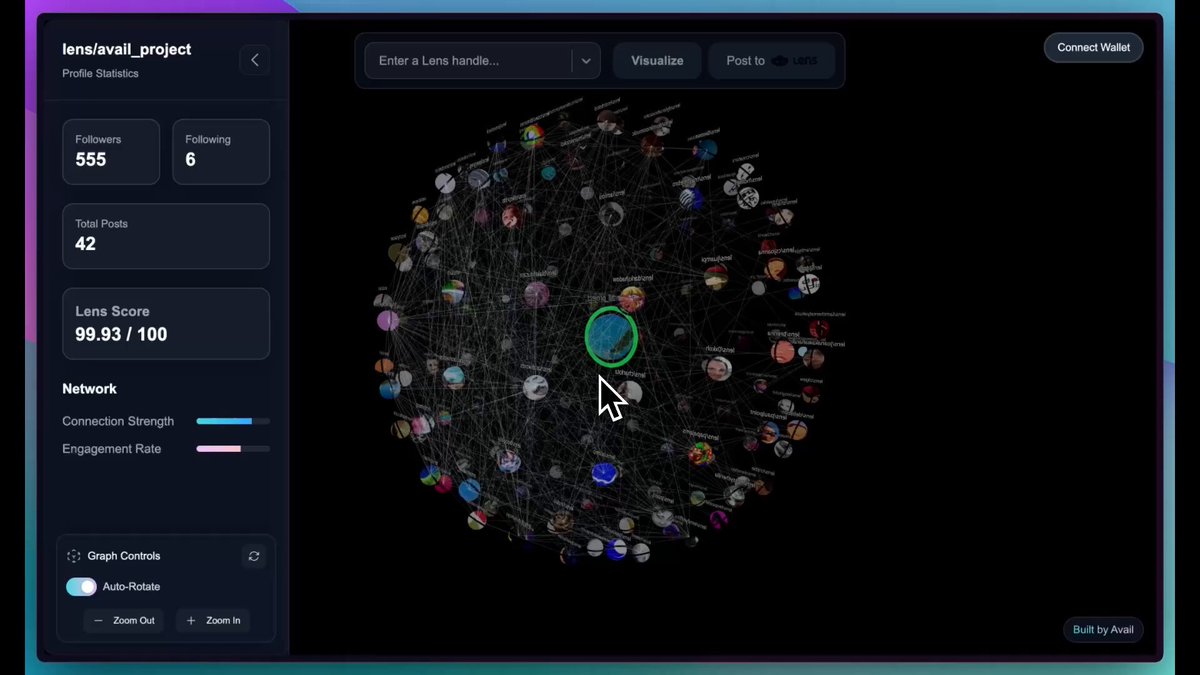Open the Built by Avail link
This screenshot has width=1200, height=675.
1103,630
